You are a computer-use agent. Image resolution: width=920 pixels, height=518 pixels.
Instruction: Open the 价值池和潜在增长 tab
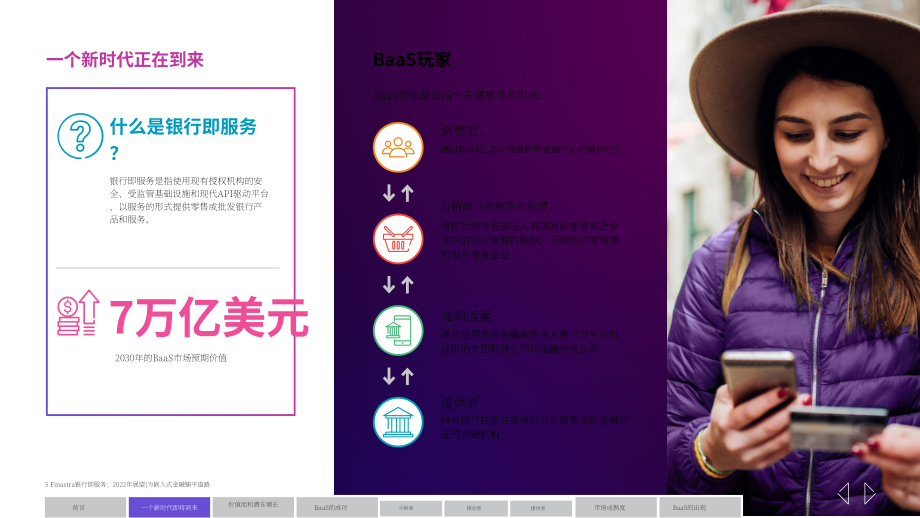click(253, 507)
